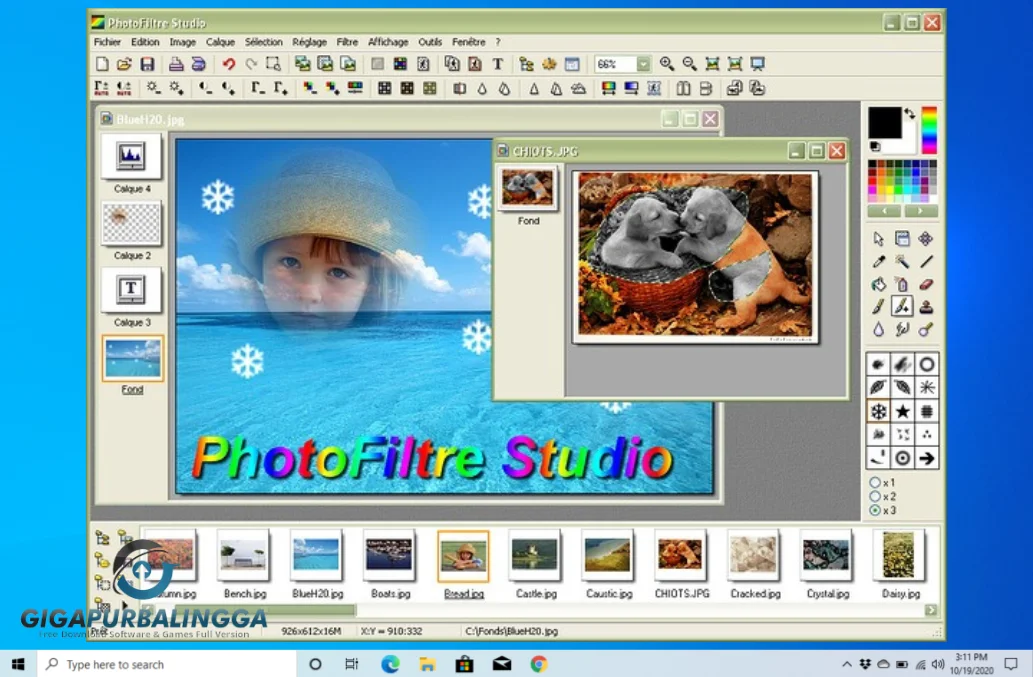Open Google Chrome from the taskbar
Image resolution: width=1033 pixels, height=677 pixels.
click(x=539, y=664)
